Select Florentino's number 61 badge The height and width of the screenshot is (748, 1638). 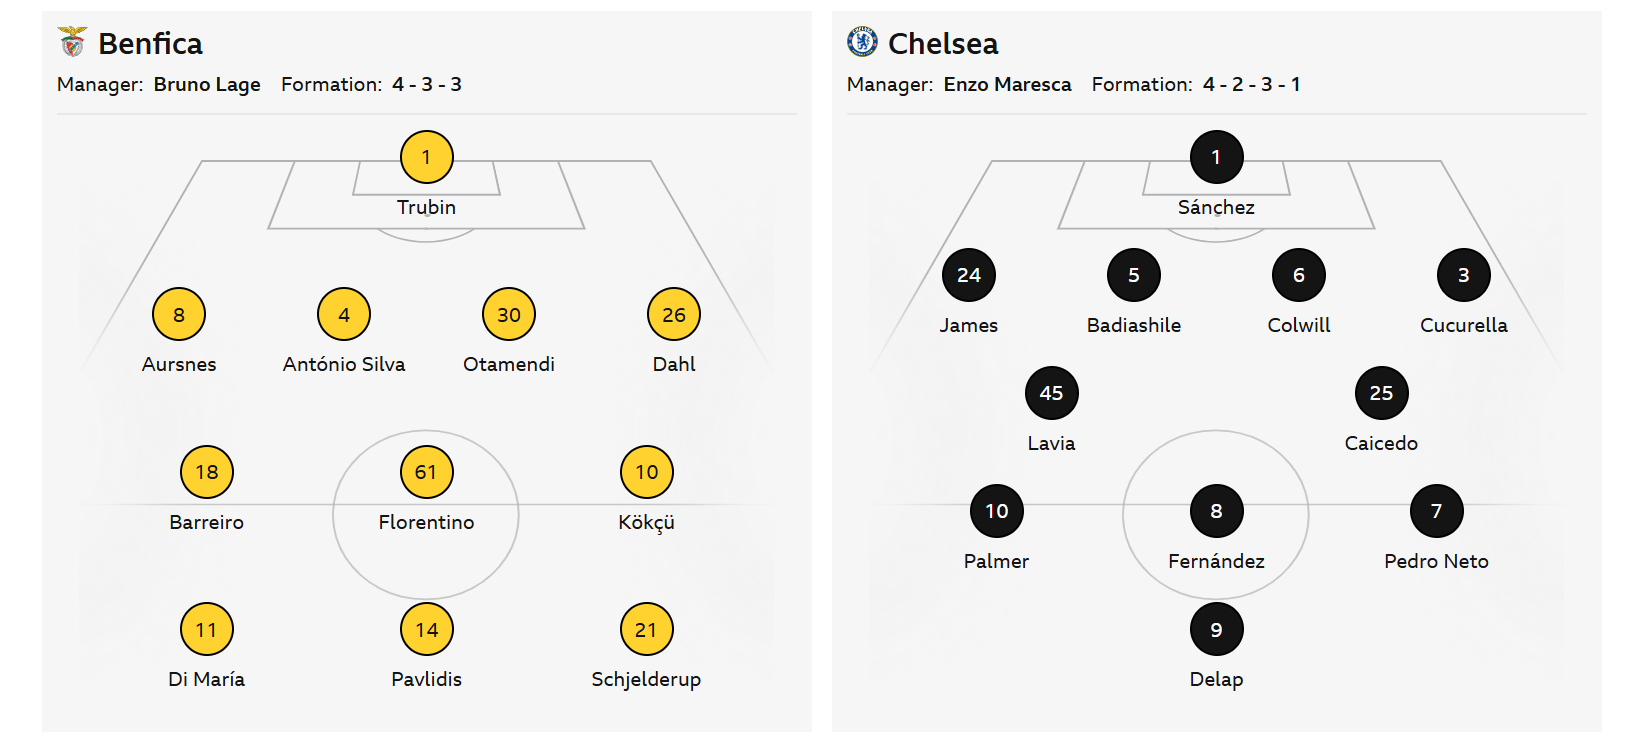(x=427, y=472)
